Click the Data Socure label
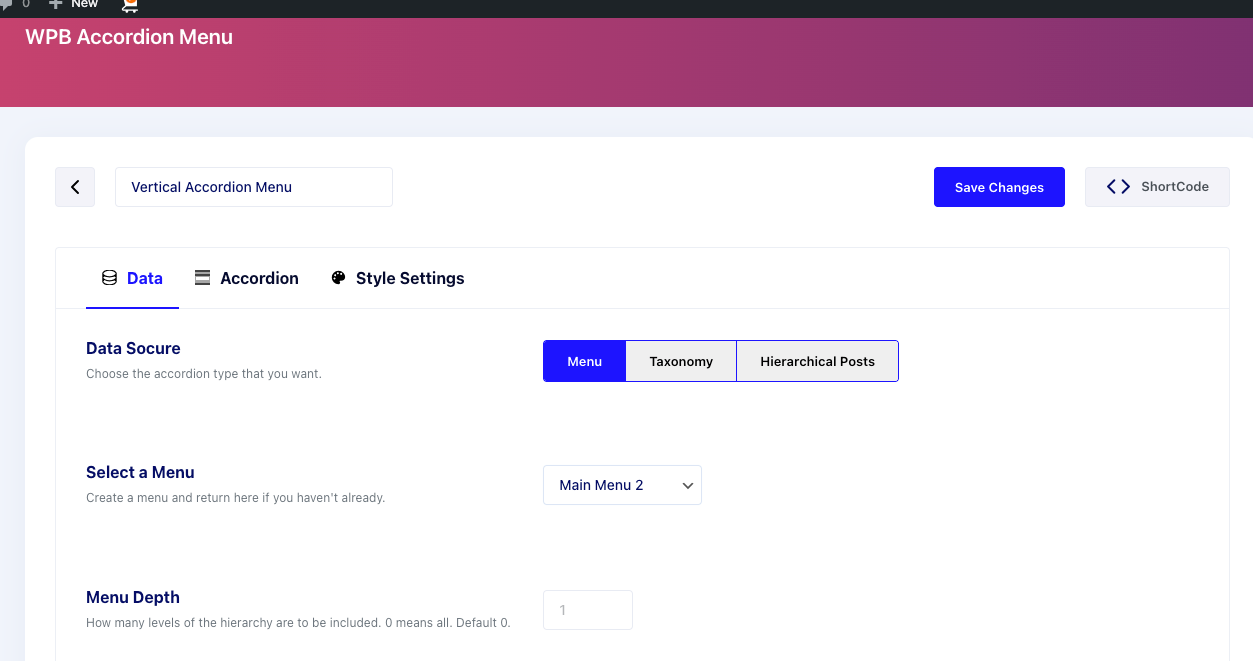 coord(133,348)
